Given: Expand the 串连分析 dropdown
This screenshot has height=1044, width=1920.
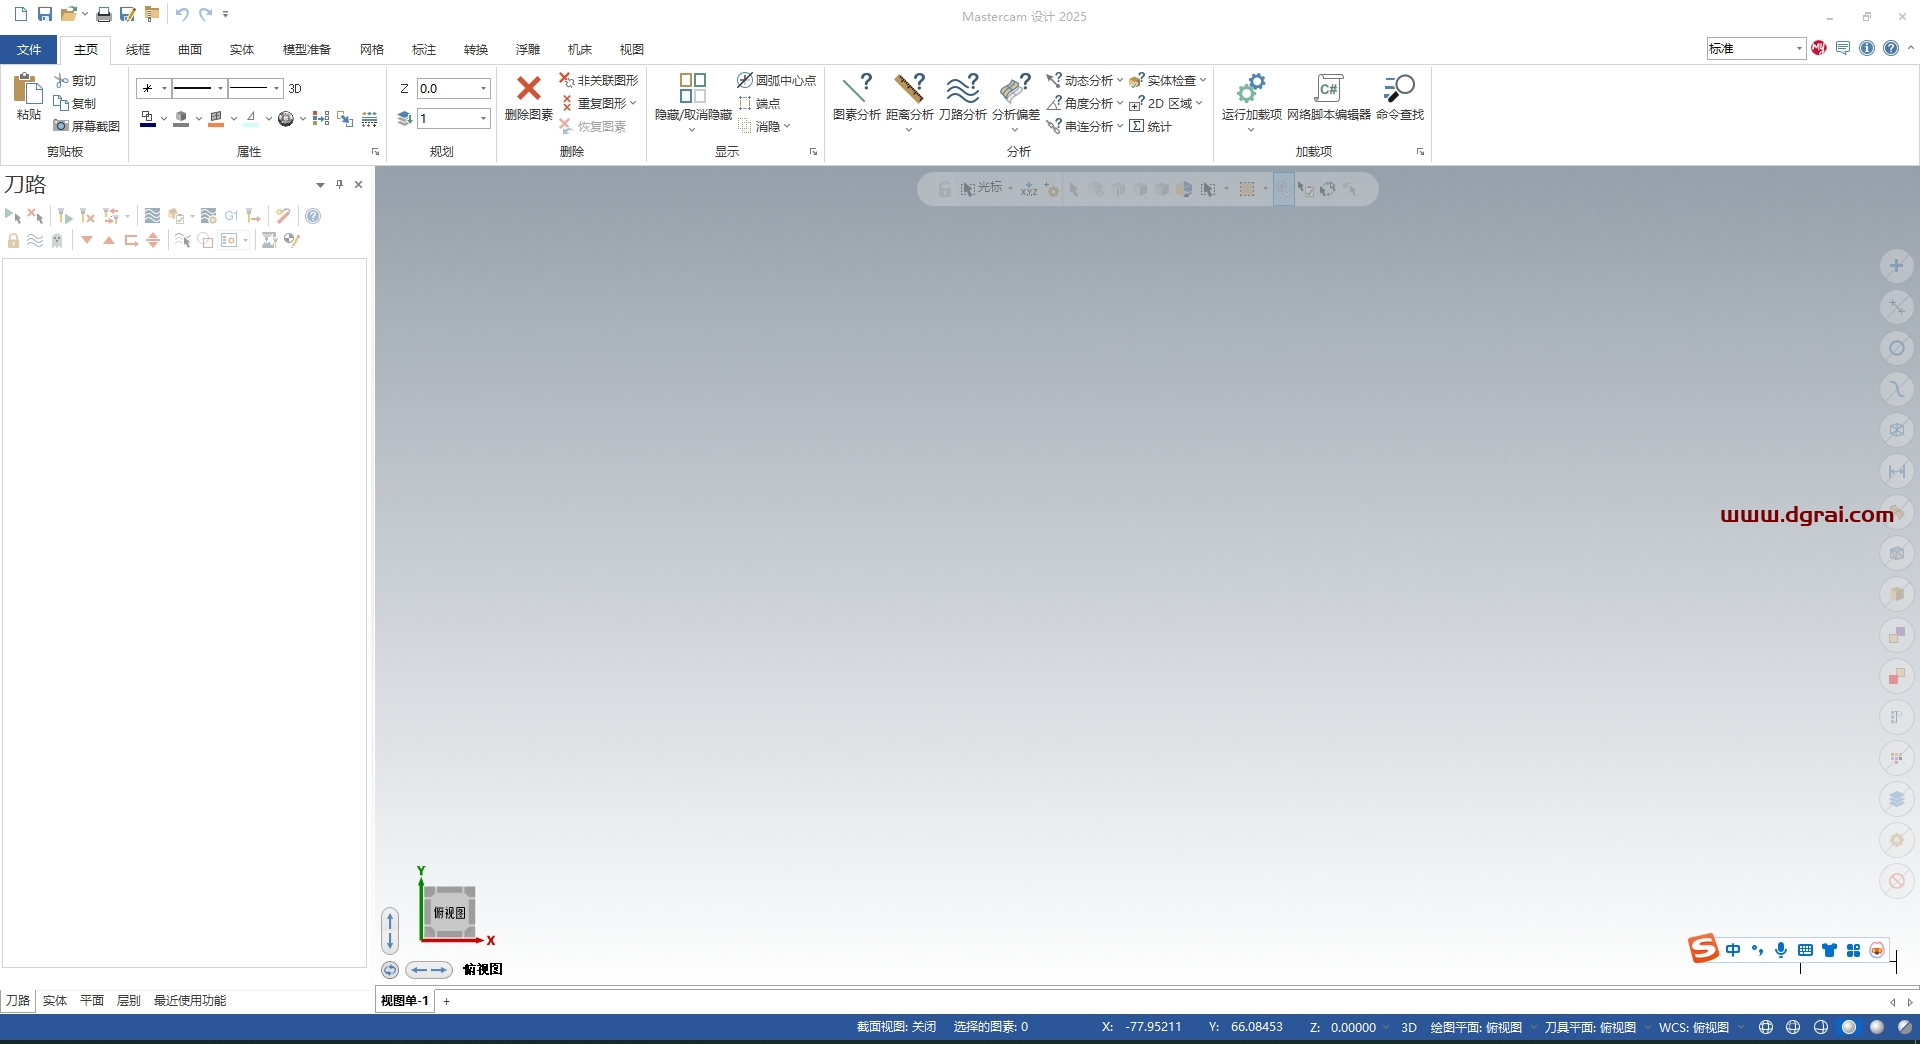Looking at the screenshot, I should tap(1120, 127).
